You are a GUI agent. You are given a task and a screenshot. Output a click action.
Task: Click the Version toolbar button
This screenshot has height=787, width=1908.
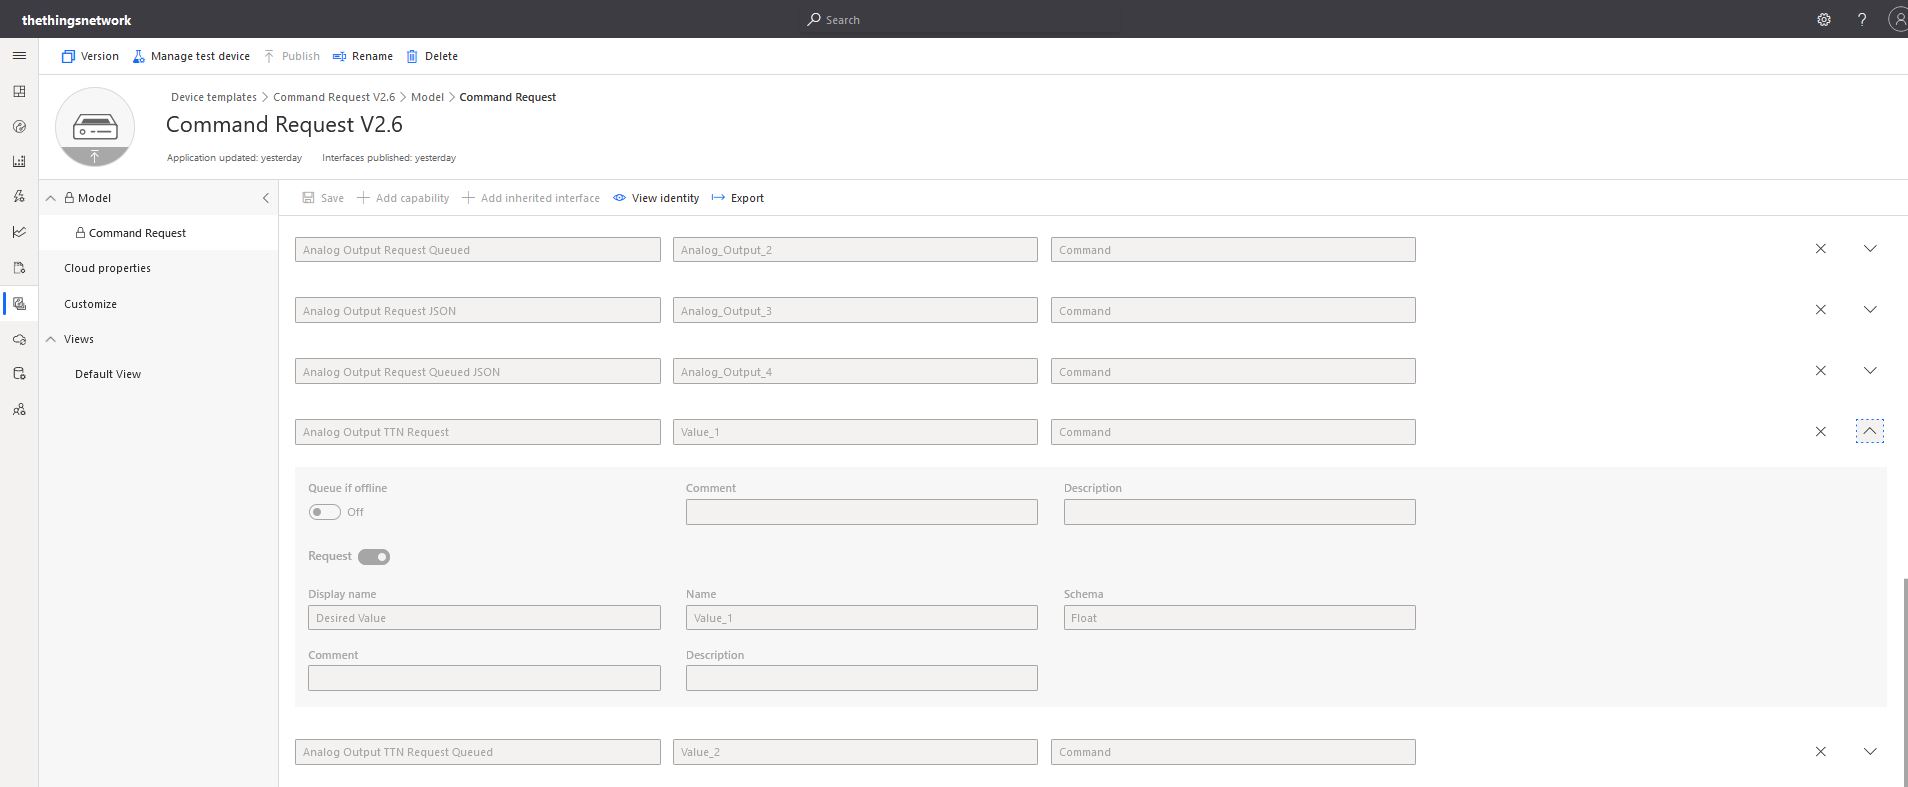[90, 56]
